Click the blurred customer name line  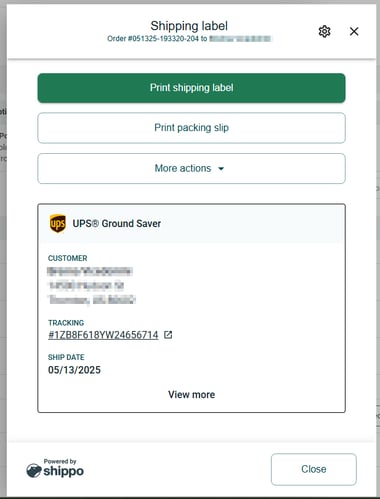pos(90,271)
